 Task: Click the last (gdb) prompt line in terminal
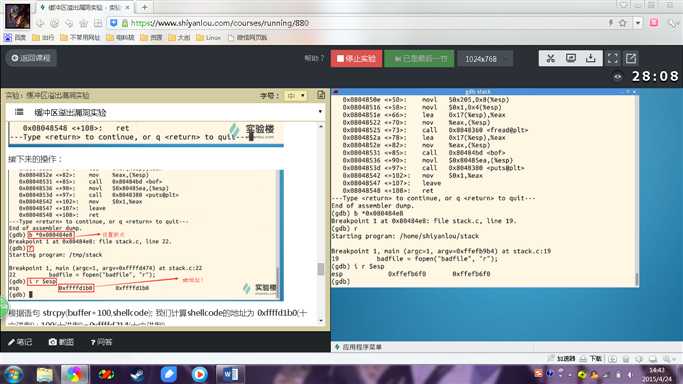(x=341, y=282)
